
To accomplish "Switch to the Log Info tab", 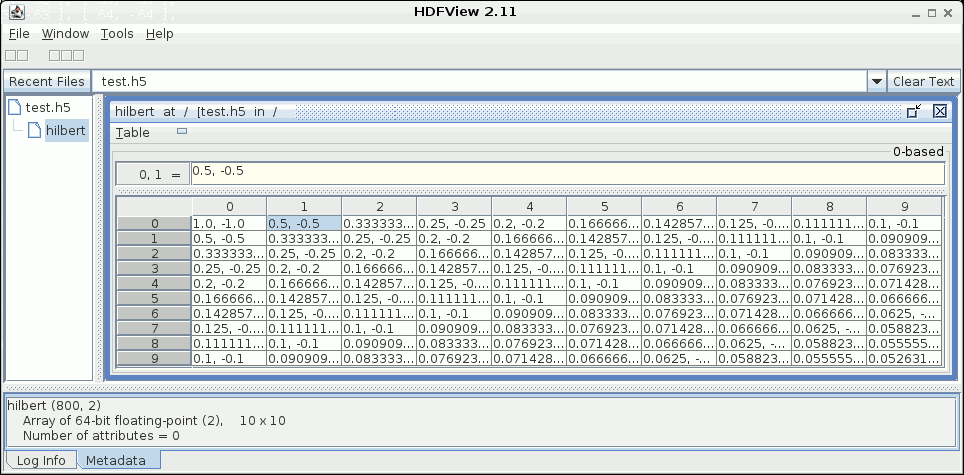I will coord(40,461).
